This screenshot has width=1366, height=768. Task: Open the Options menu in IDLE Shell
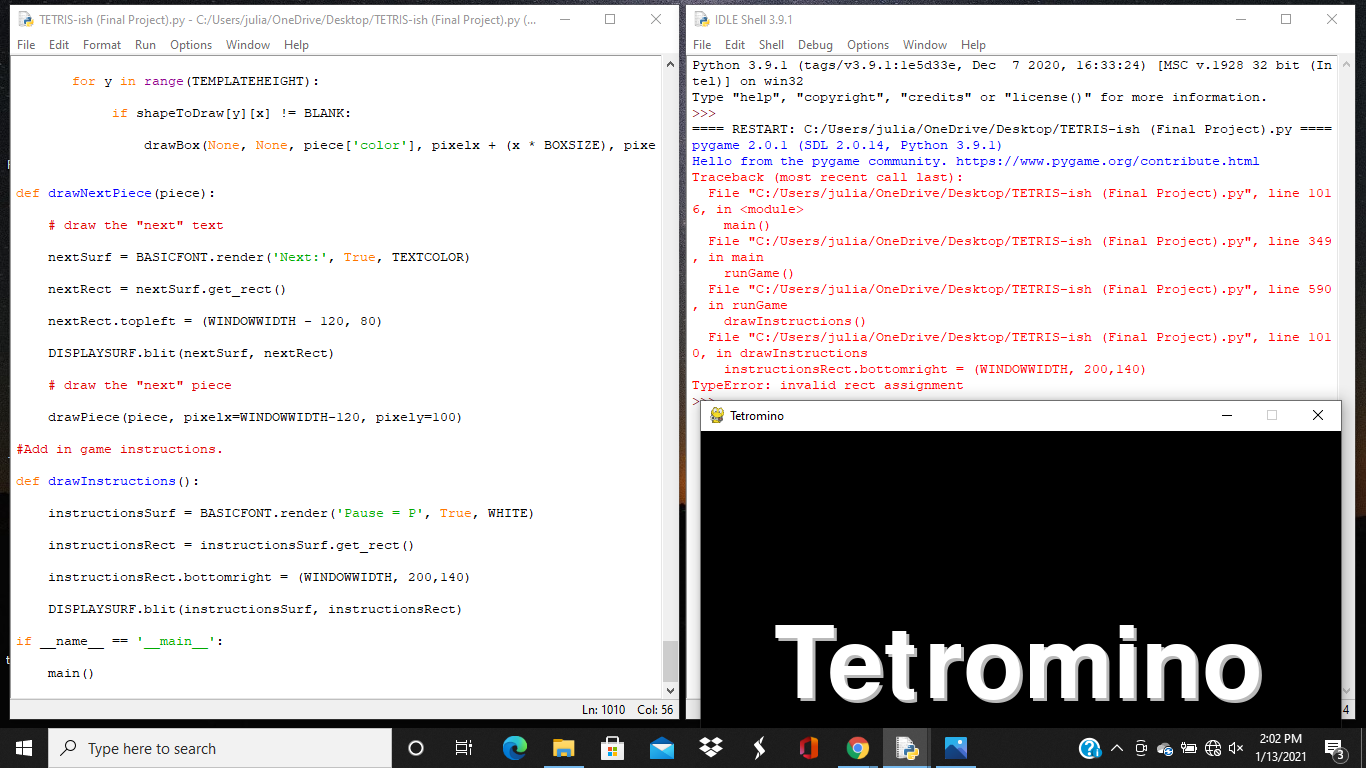coord(868,44)
